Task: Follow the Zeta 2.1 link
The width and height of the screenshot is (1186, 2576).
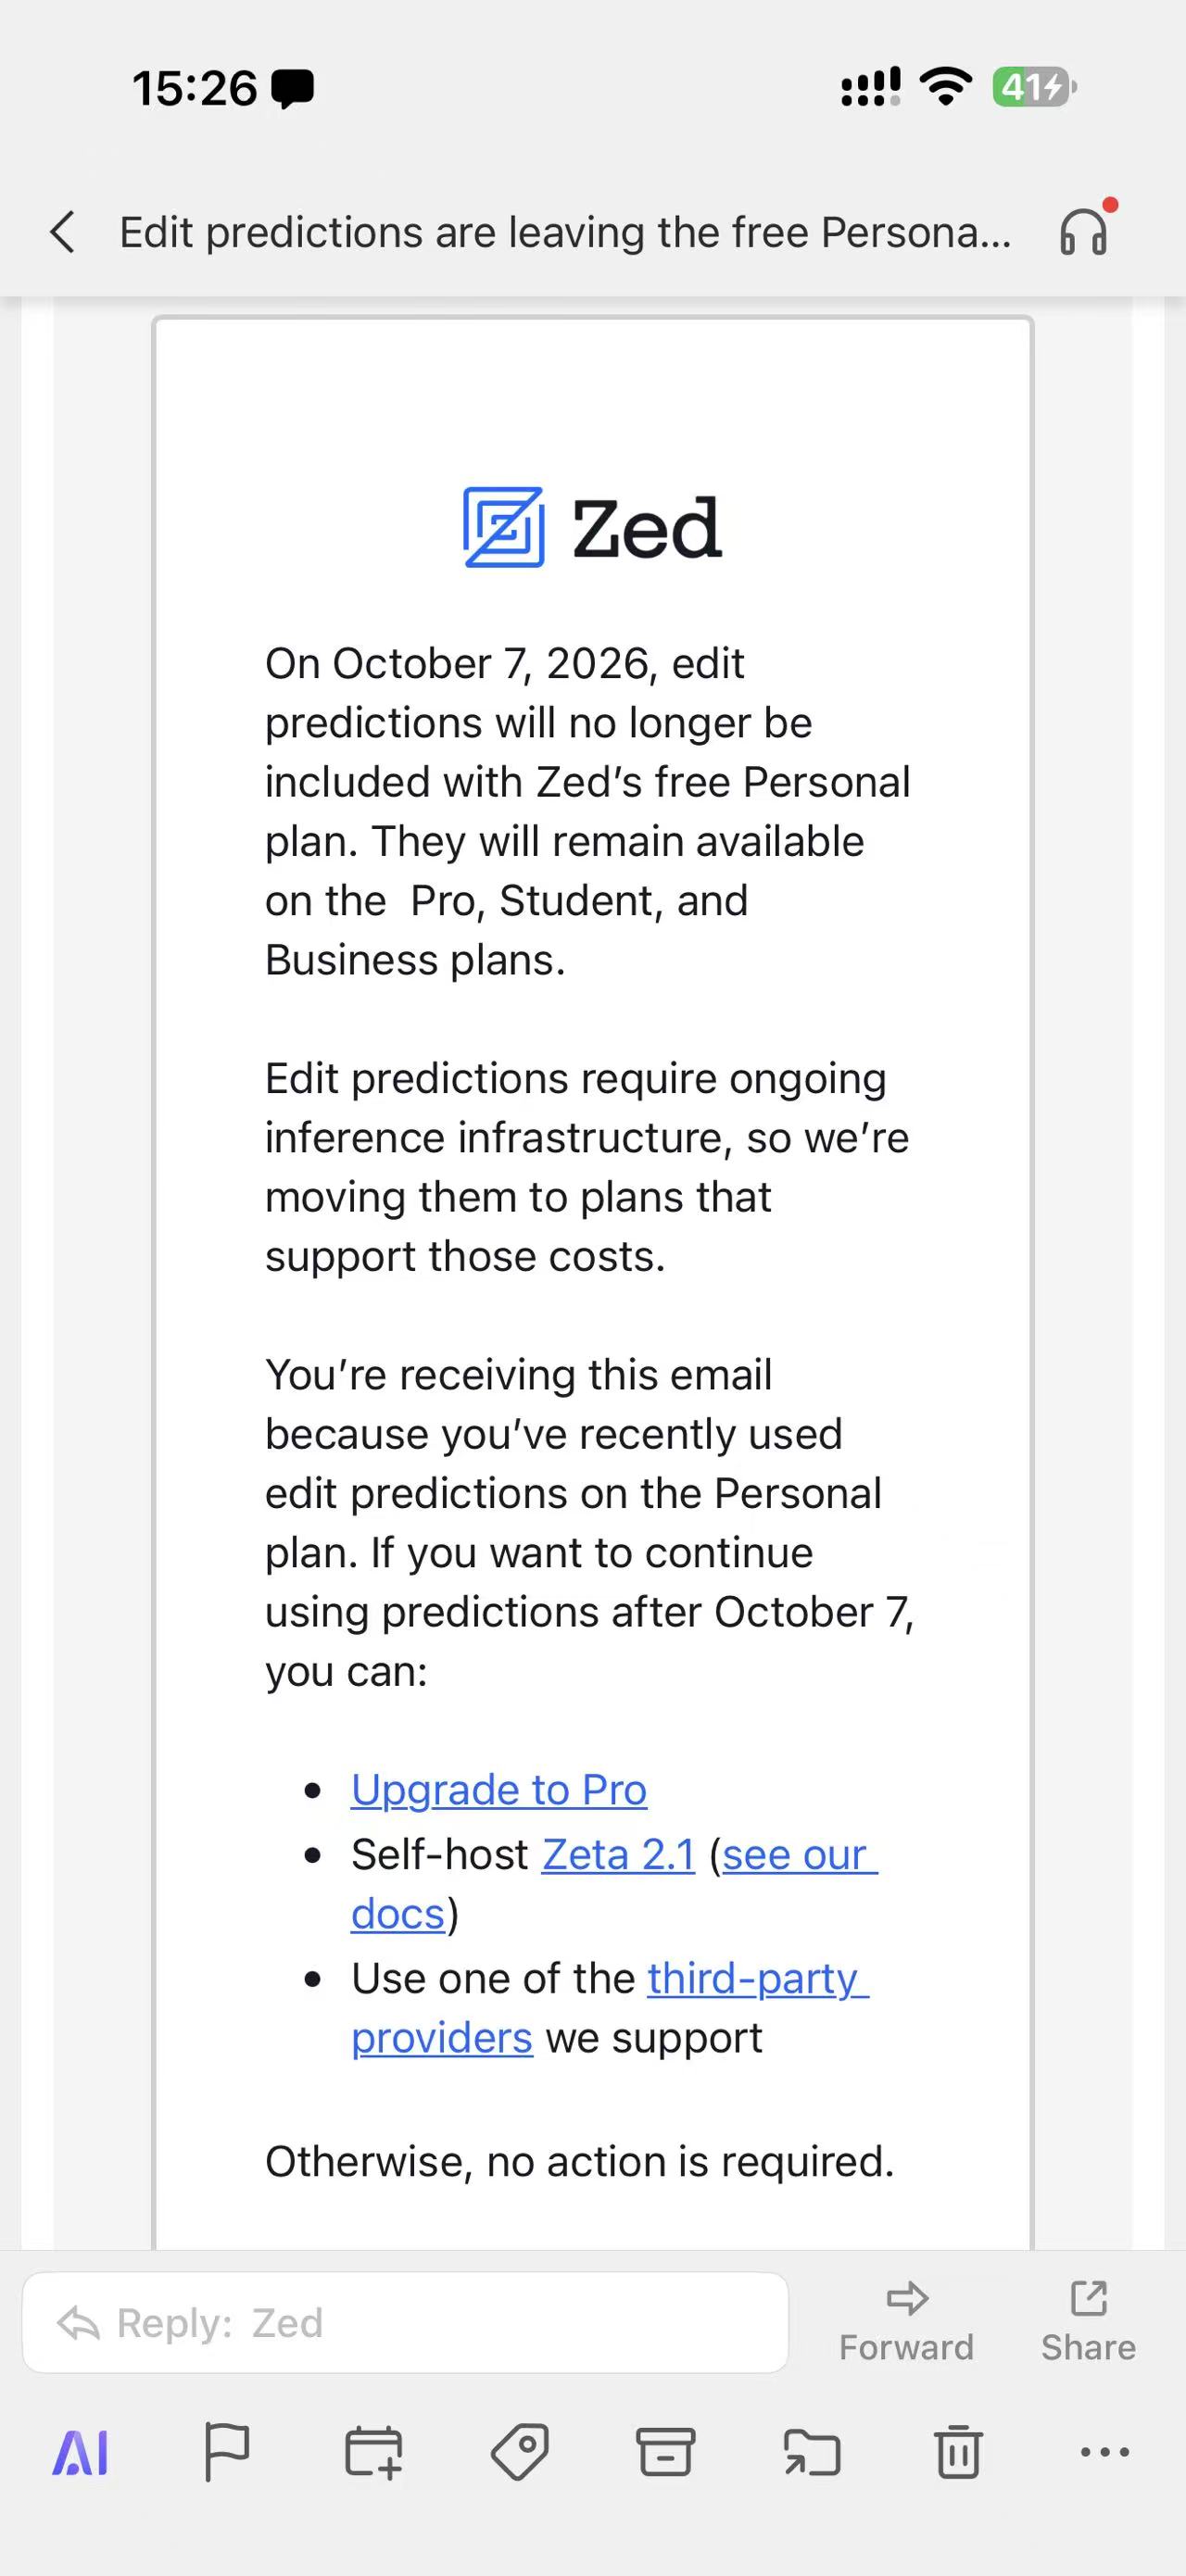Action: [618, 1855]
